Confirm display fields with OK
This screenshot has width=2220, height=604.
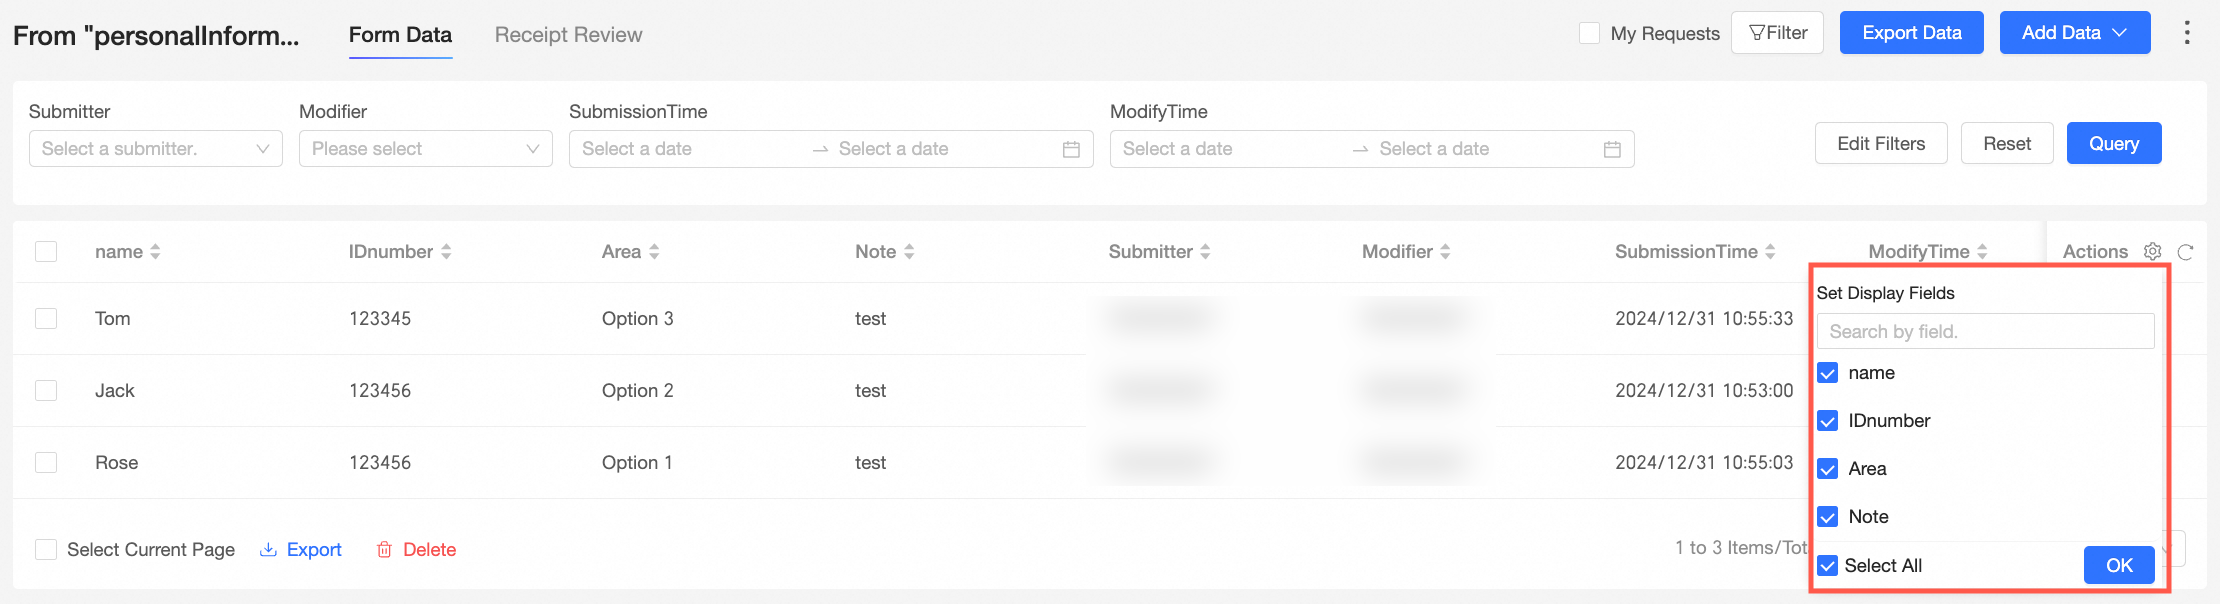(x=2118, y=565)
